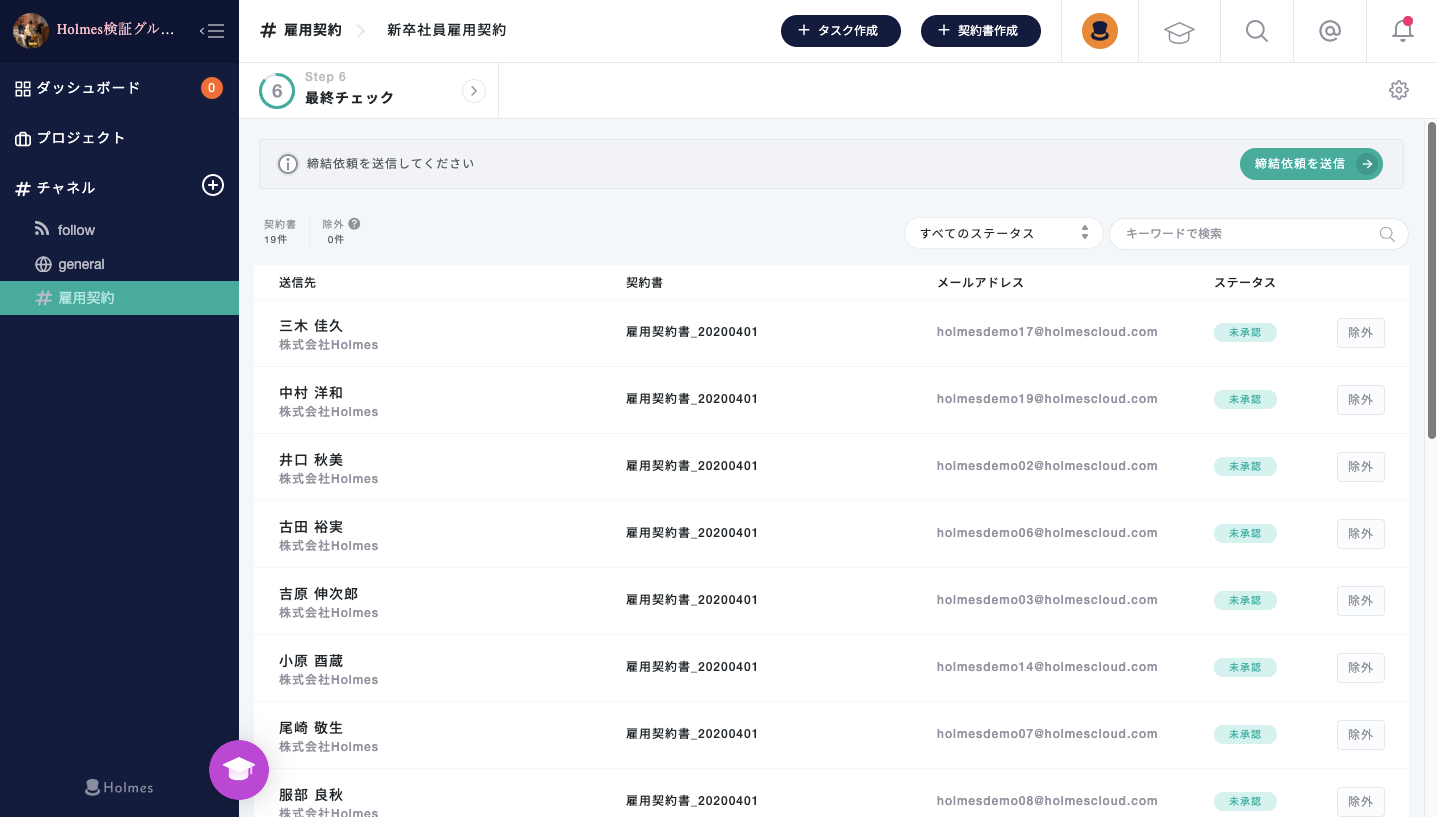
Task: Click 未承認 status badge for 三木 佳久
Action: tap(1245, 333)
